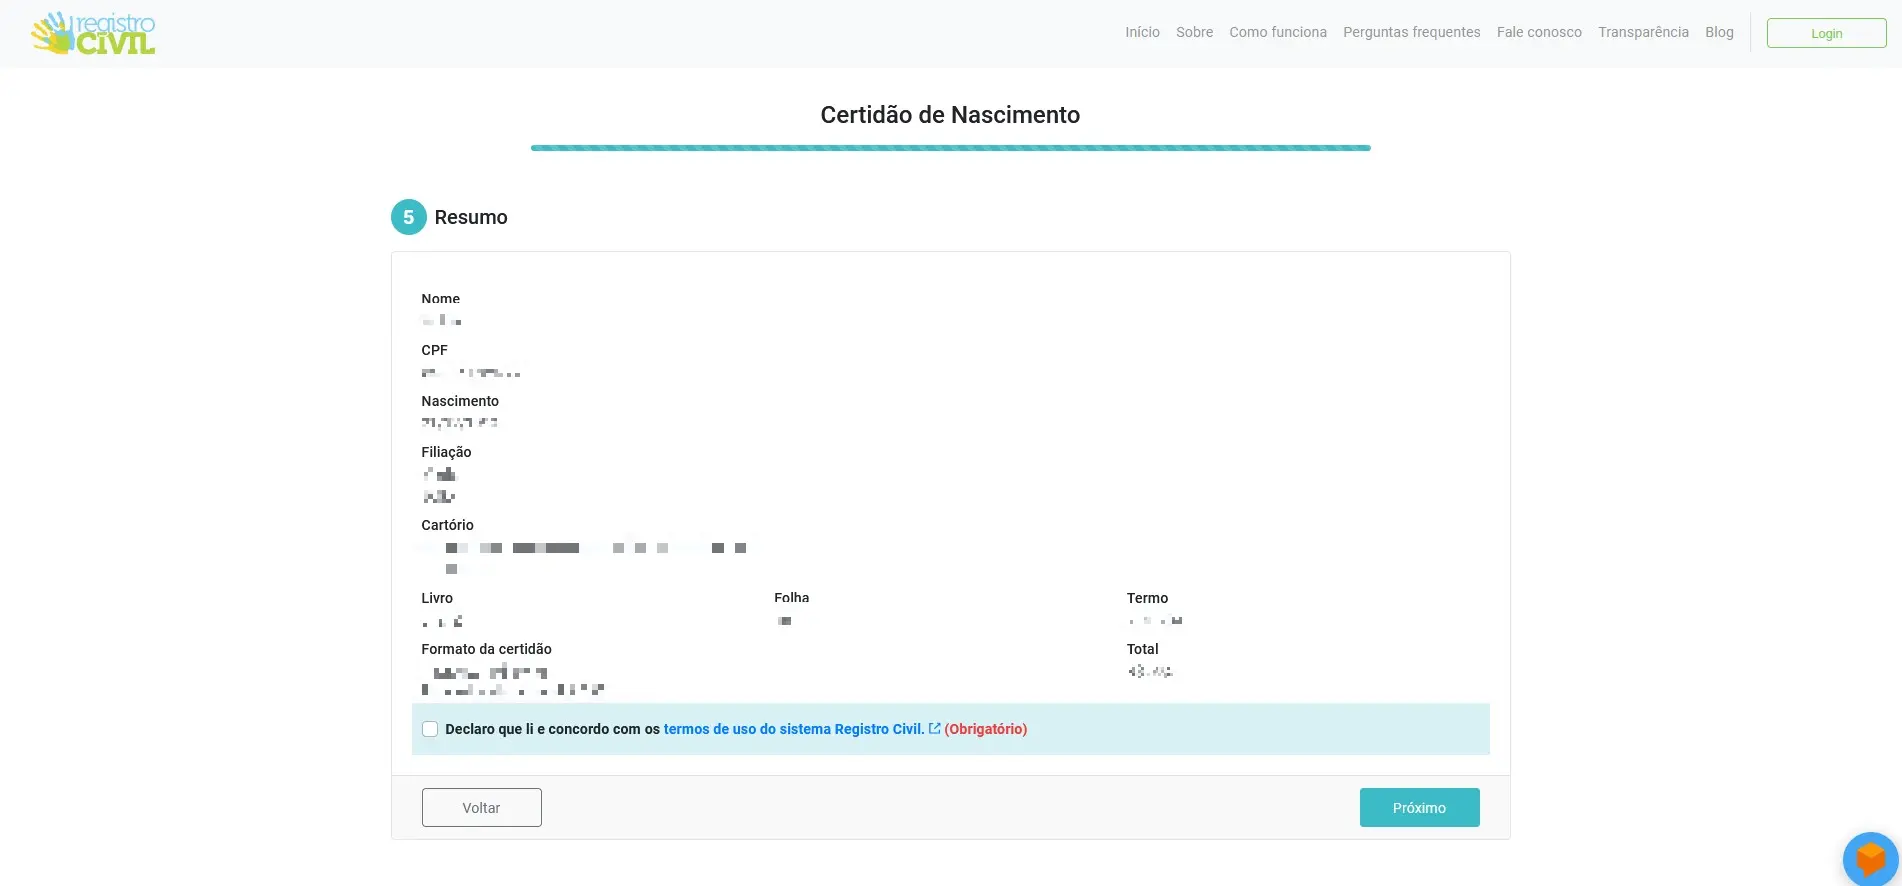
Task: Click the Resumo section heading
Action: pyautogui.click(x=471, y=217)
